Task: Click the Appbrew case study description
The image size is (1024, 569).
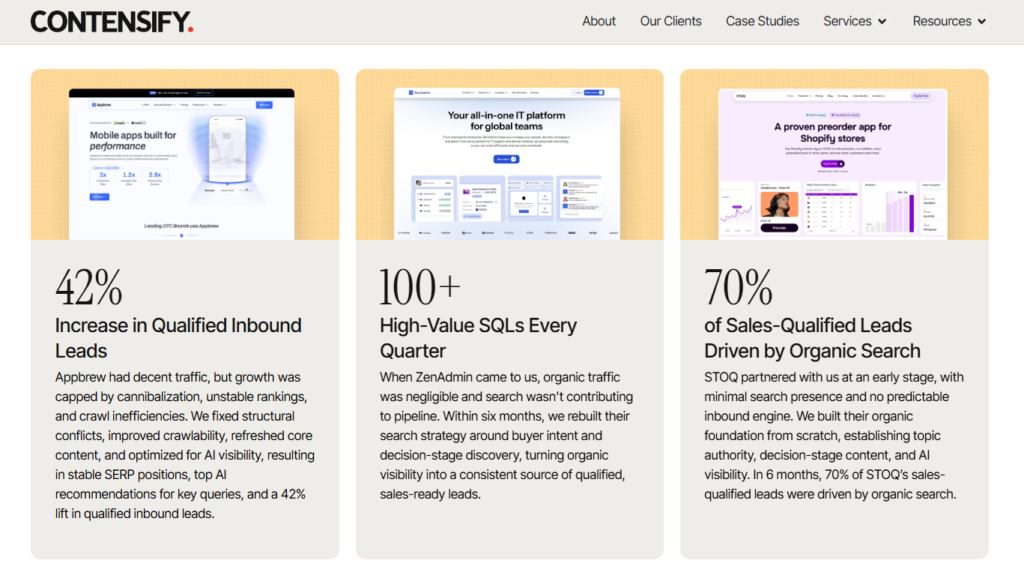Action: tap(185, 446)
